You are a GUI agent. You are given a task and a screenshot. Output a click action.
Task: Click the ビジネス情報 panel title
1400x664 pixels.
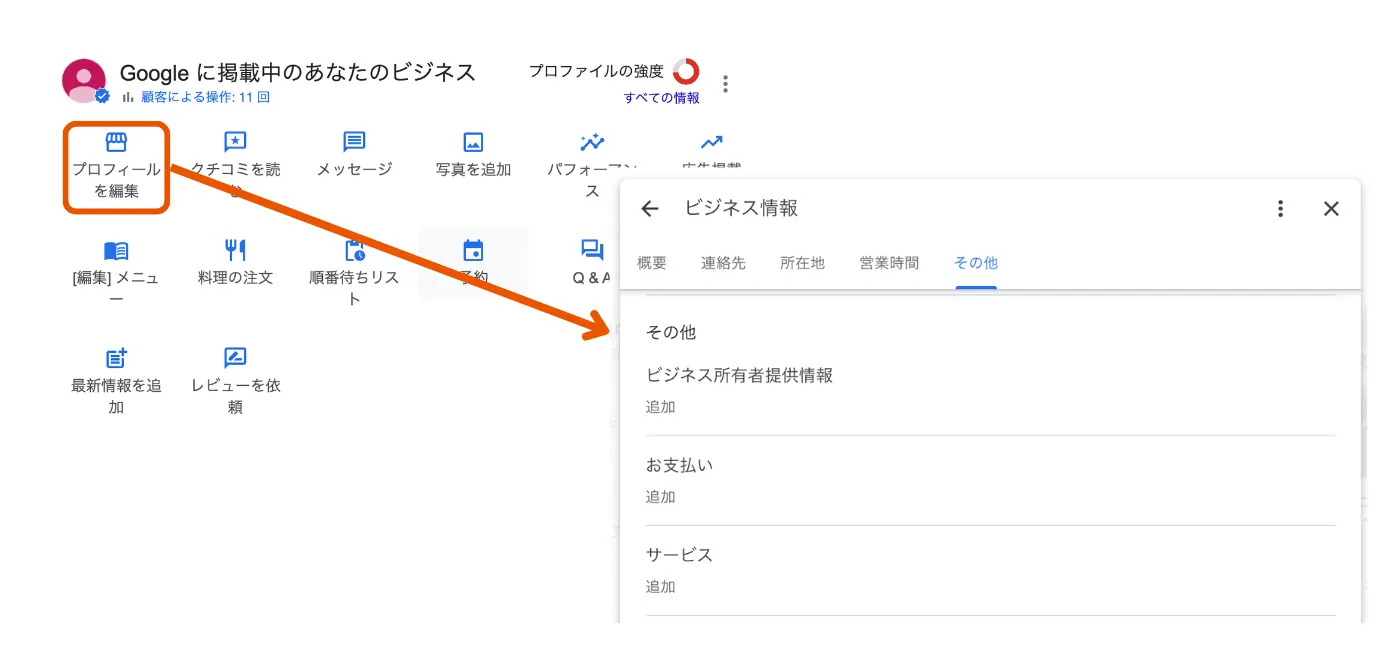pyautogui.click(x=741, y=208)
